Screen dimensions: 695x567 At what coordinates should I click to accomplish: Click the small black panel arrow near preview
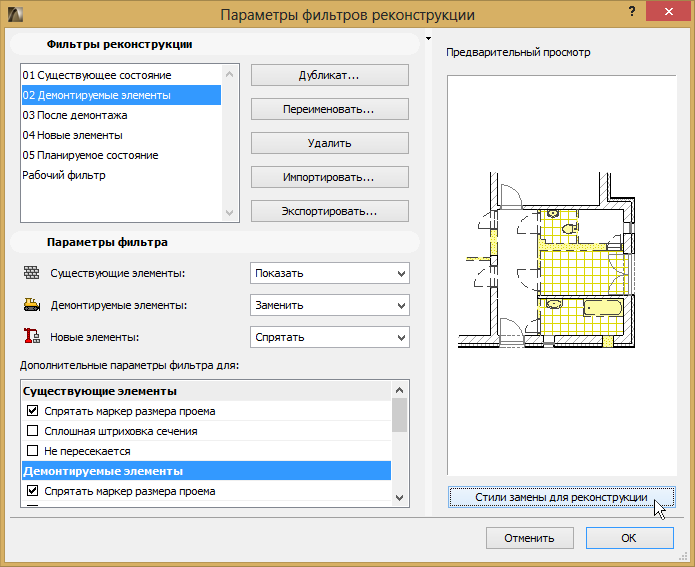pyautogui.click(x=428, y=39)
